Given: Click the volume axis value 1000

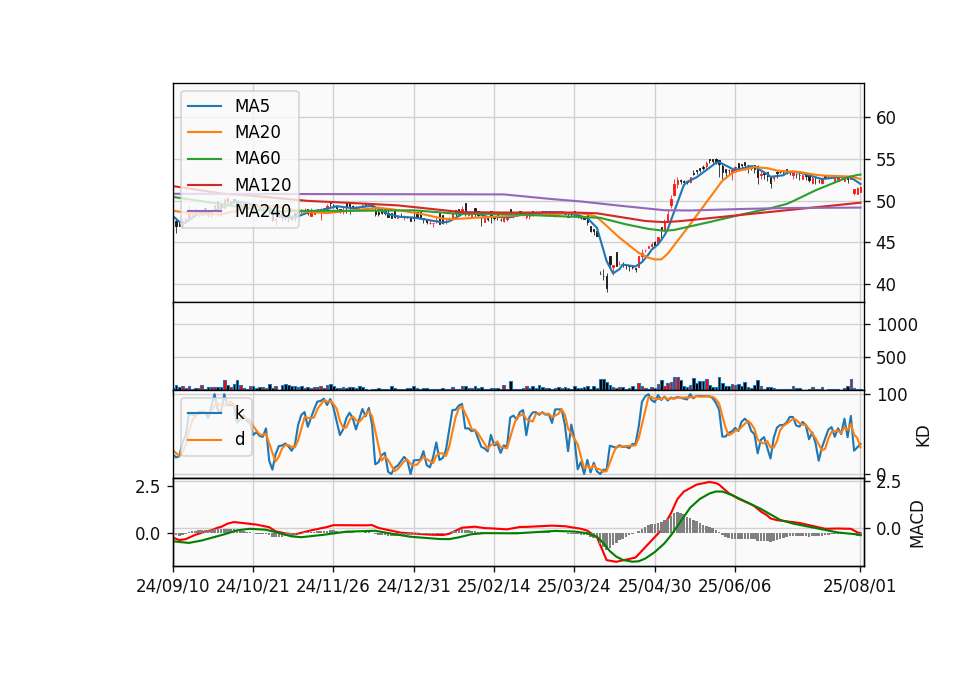Looking at the screenshot, I should (x=897, y=325).
